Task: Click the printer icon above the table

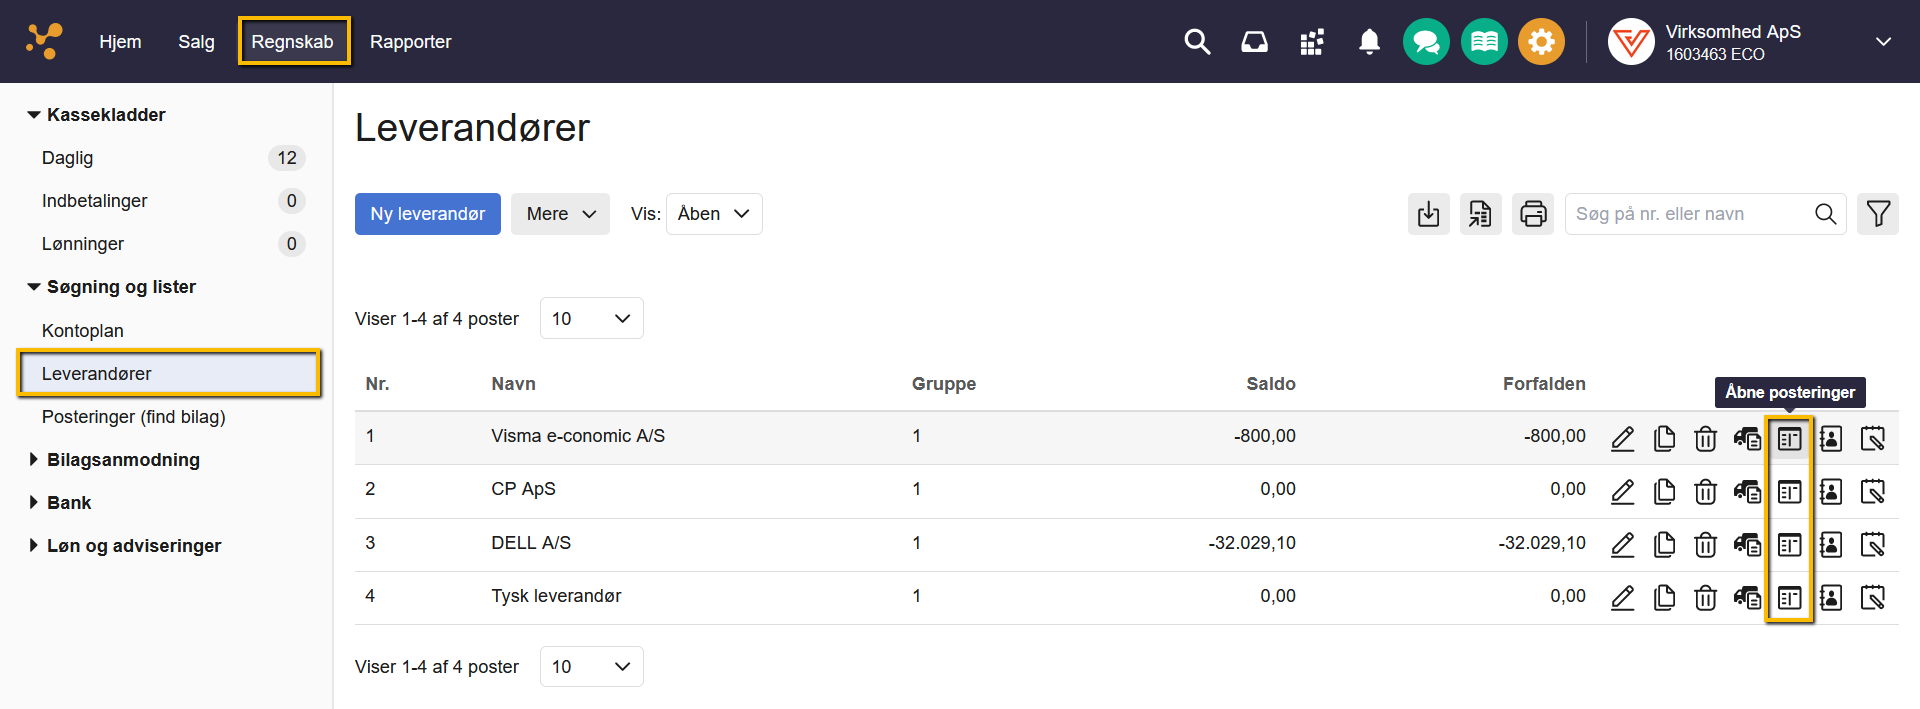Action: click(1532, 214)
